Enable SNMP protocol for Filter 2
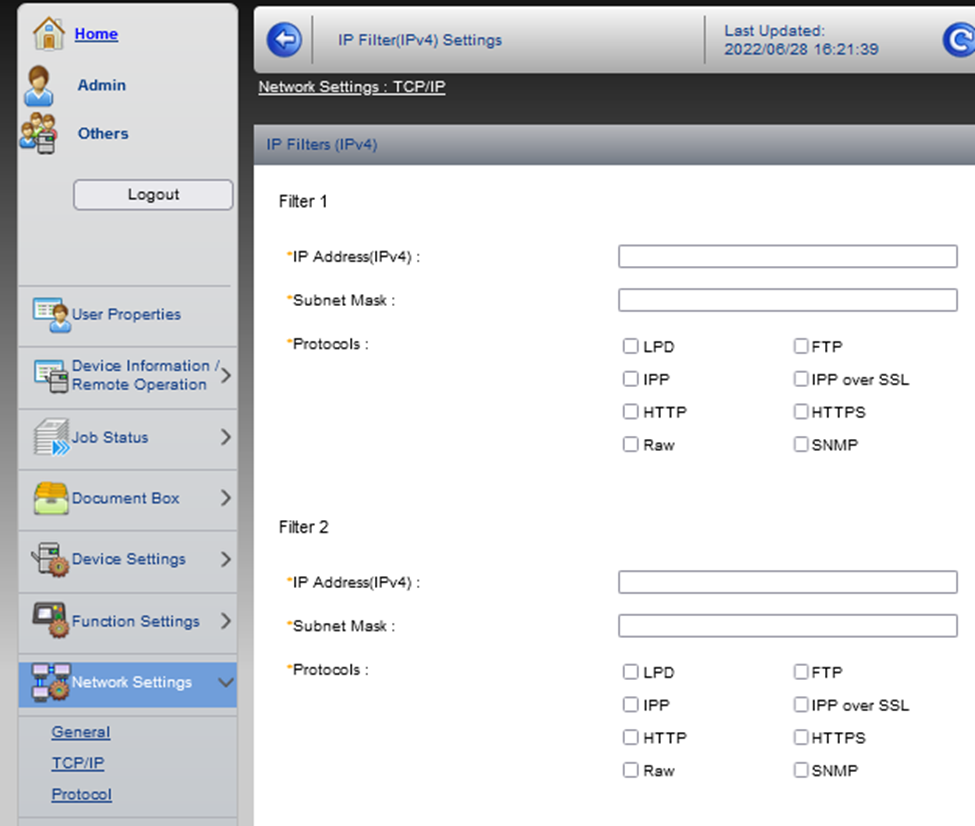975x826 pixels. click(801, 770)
